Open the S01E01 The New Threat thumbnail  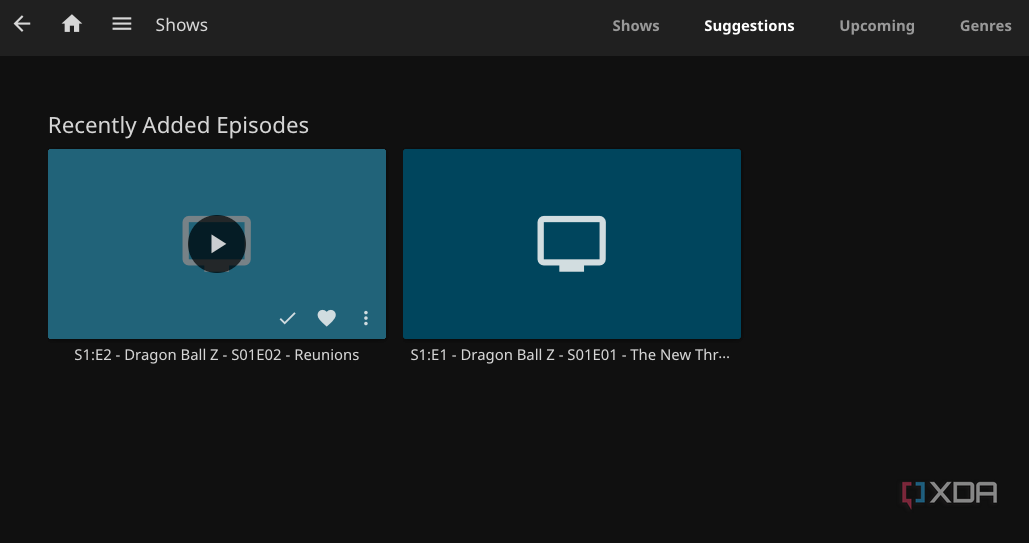pos(572,244)
